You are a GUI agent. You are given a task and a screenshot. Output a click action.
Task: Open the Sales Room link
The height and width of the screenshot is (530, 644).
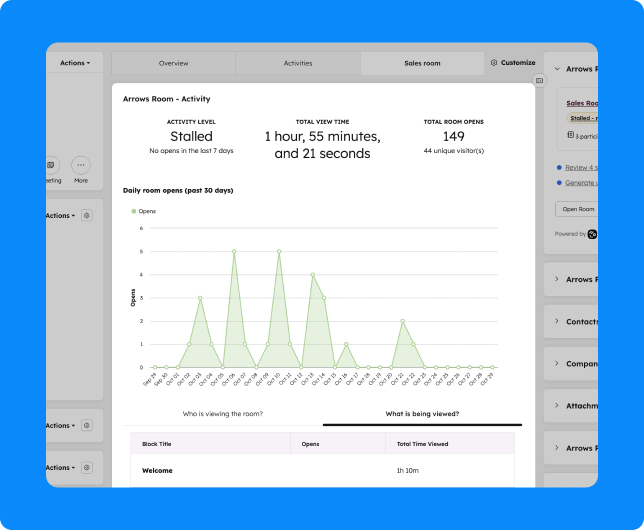tap(582, 103)
